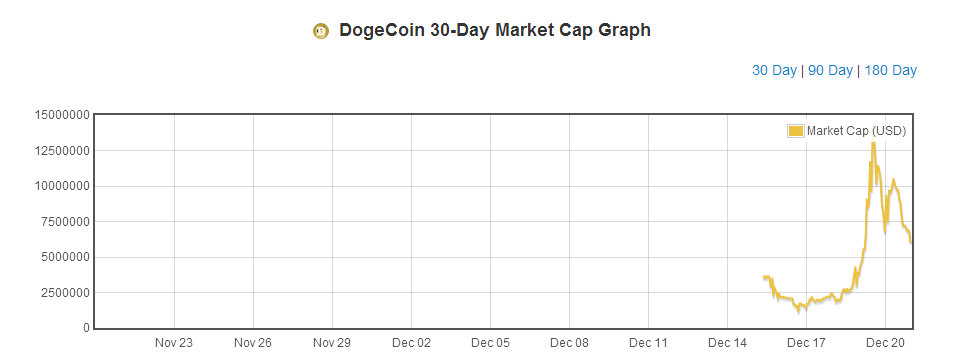This screenshot has width=965, height=363.
Task: Click the DogeCoin logo icon
Action: pyautogui.click(x=321, y=31)
